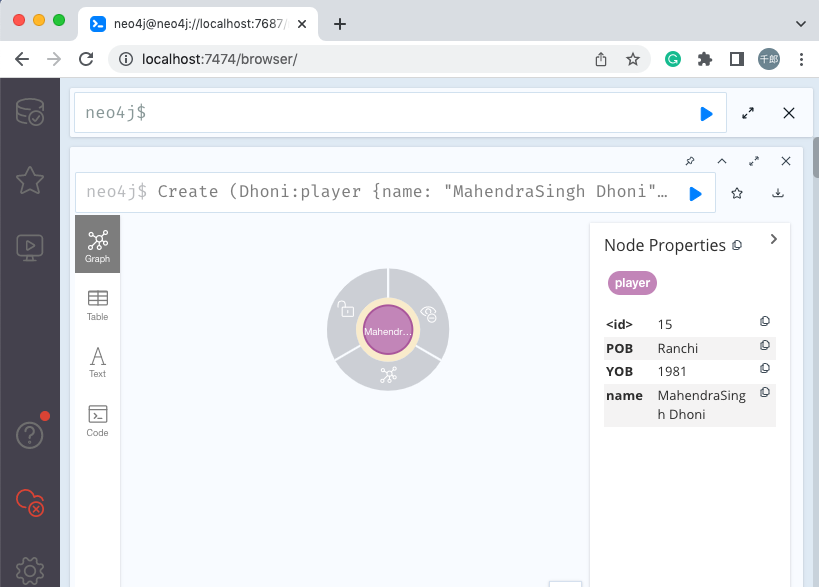
Task: Select the neo4j@neo4j browser tab
Action: coord(198,24)
